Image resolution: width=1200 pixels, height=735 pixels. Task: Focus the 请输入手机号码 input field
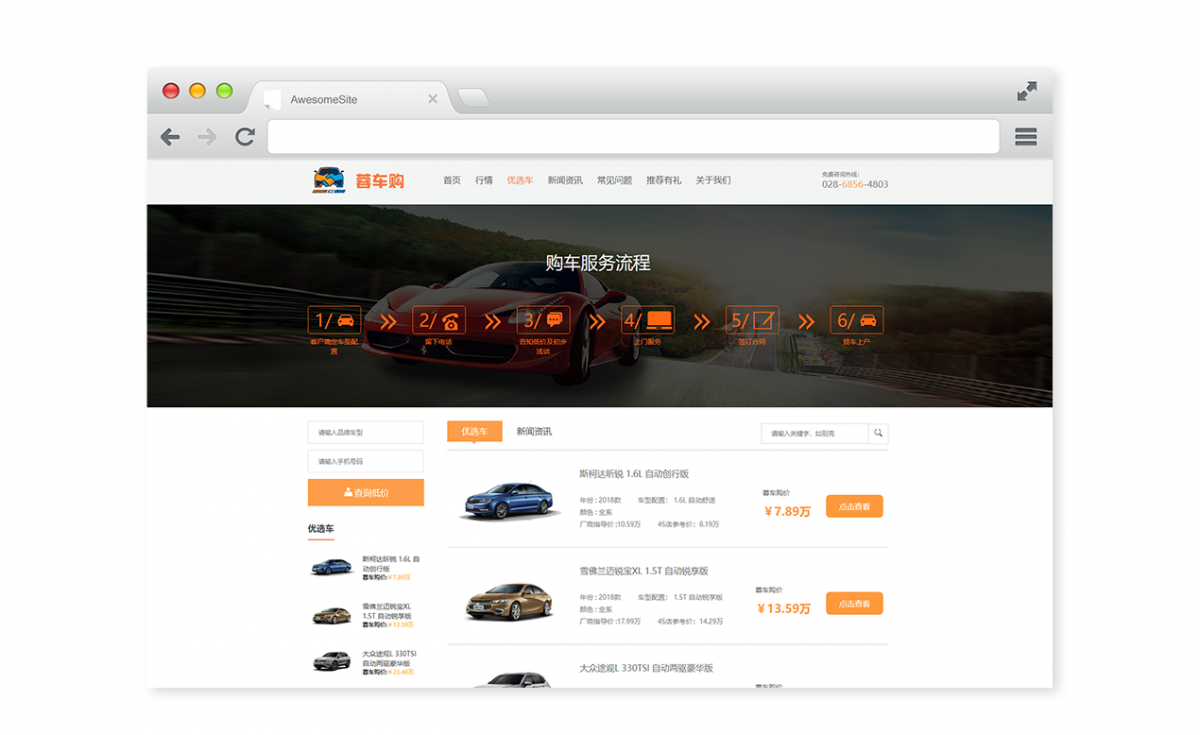tap(365, 461)
